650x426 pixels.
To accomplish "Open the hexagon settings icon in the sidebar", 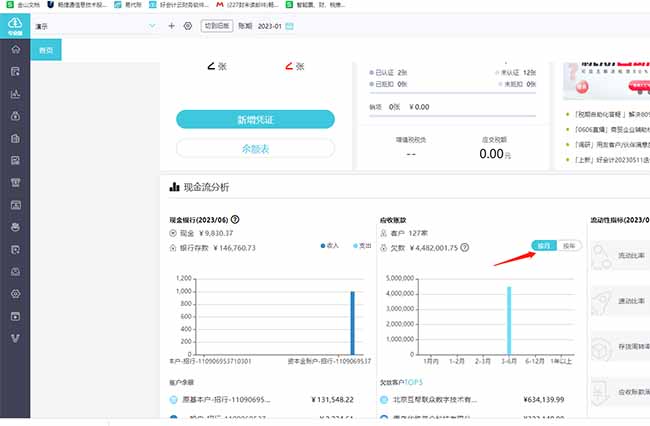I will pos(15,294).
